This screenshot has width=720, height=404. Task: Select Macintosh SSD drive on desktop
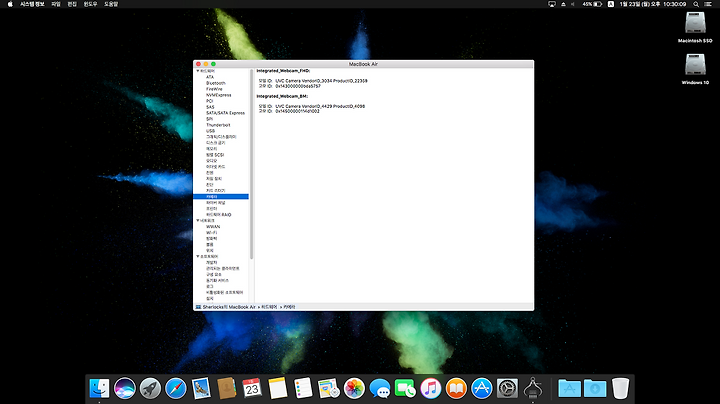pyautogui.click(x=695, y=27)
